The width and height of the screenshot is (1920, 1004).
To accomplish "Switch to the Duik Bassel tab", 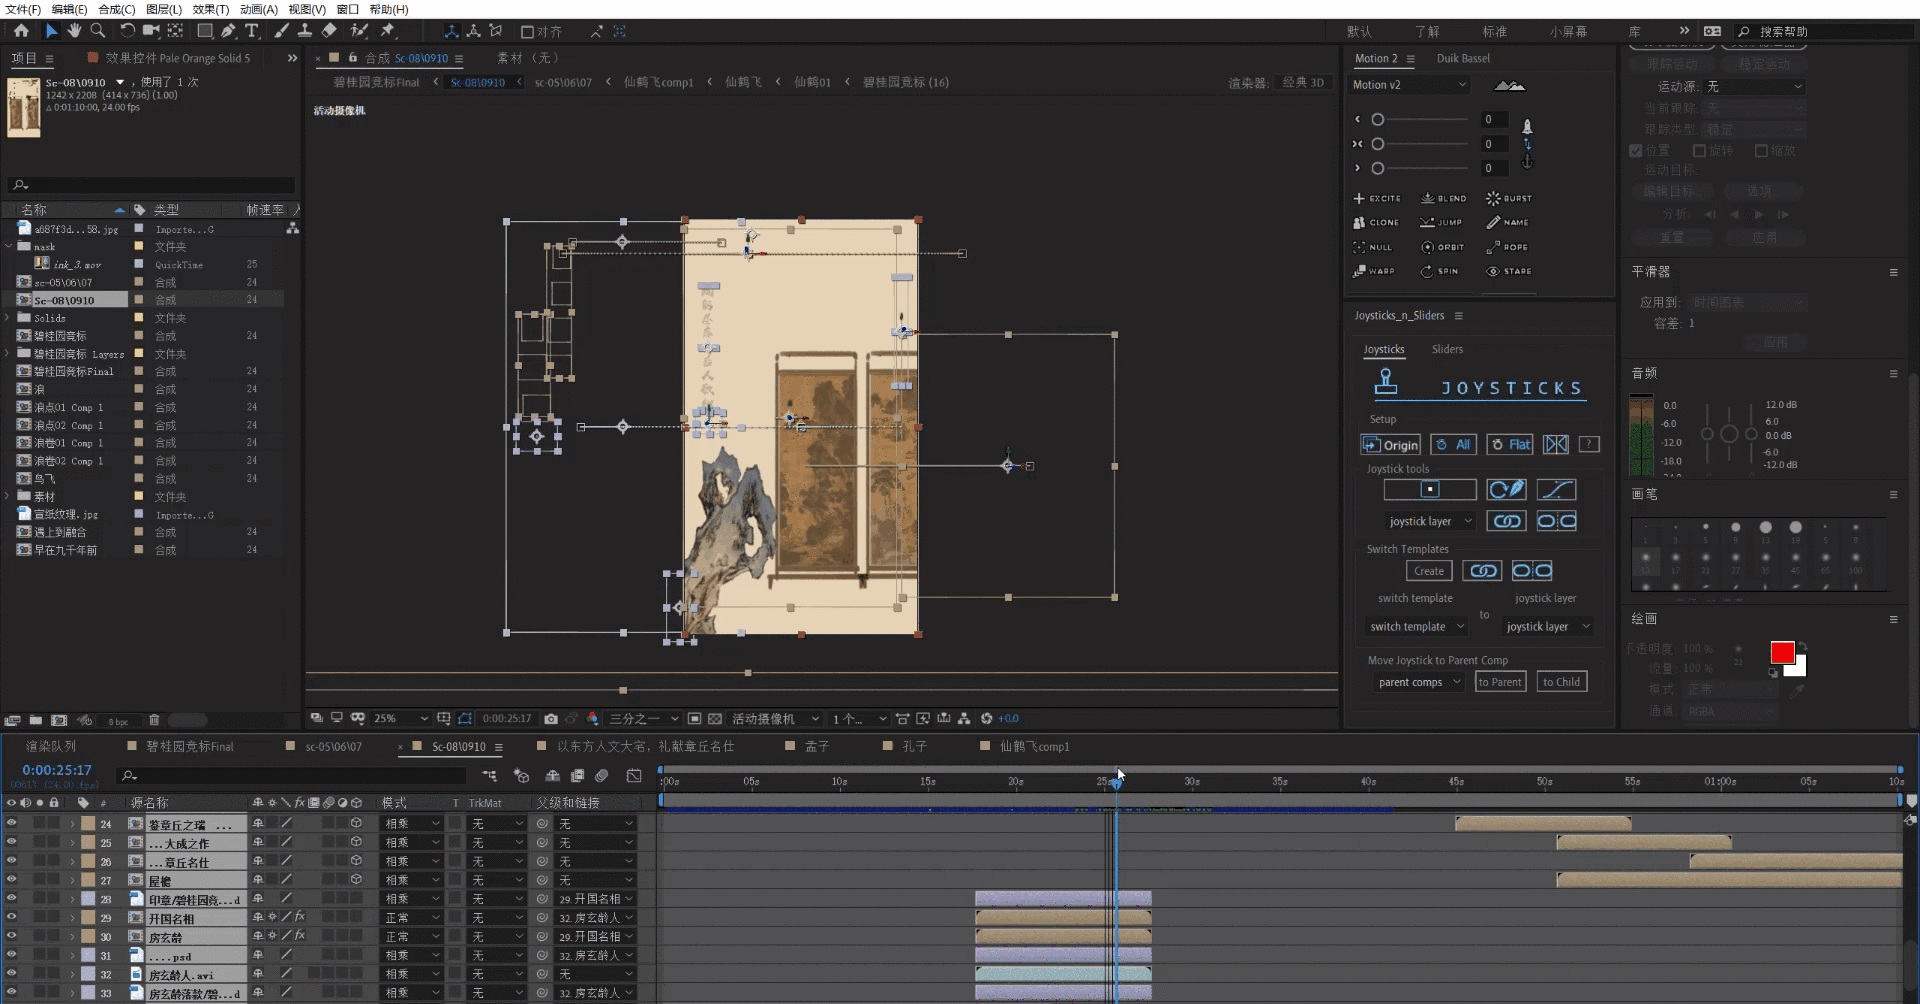I will [1463, 58].
